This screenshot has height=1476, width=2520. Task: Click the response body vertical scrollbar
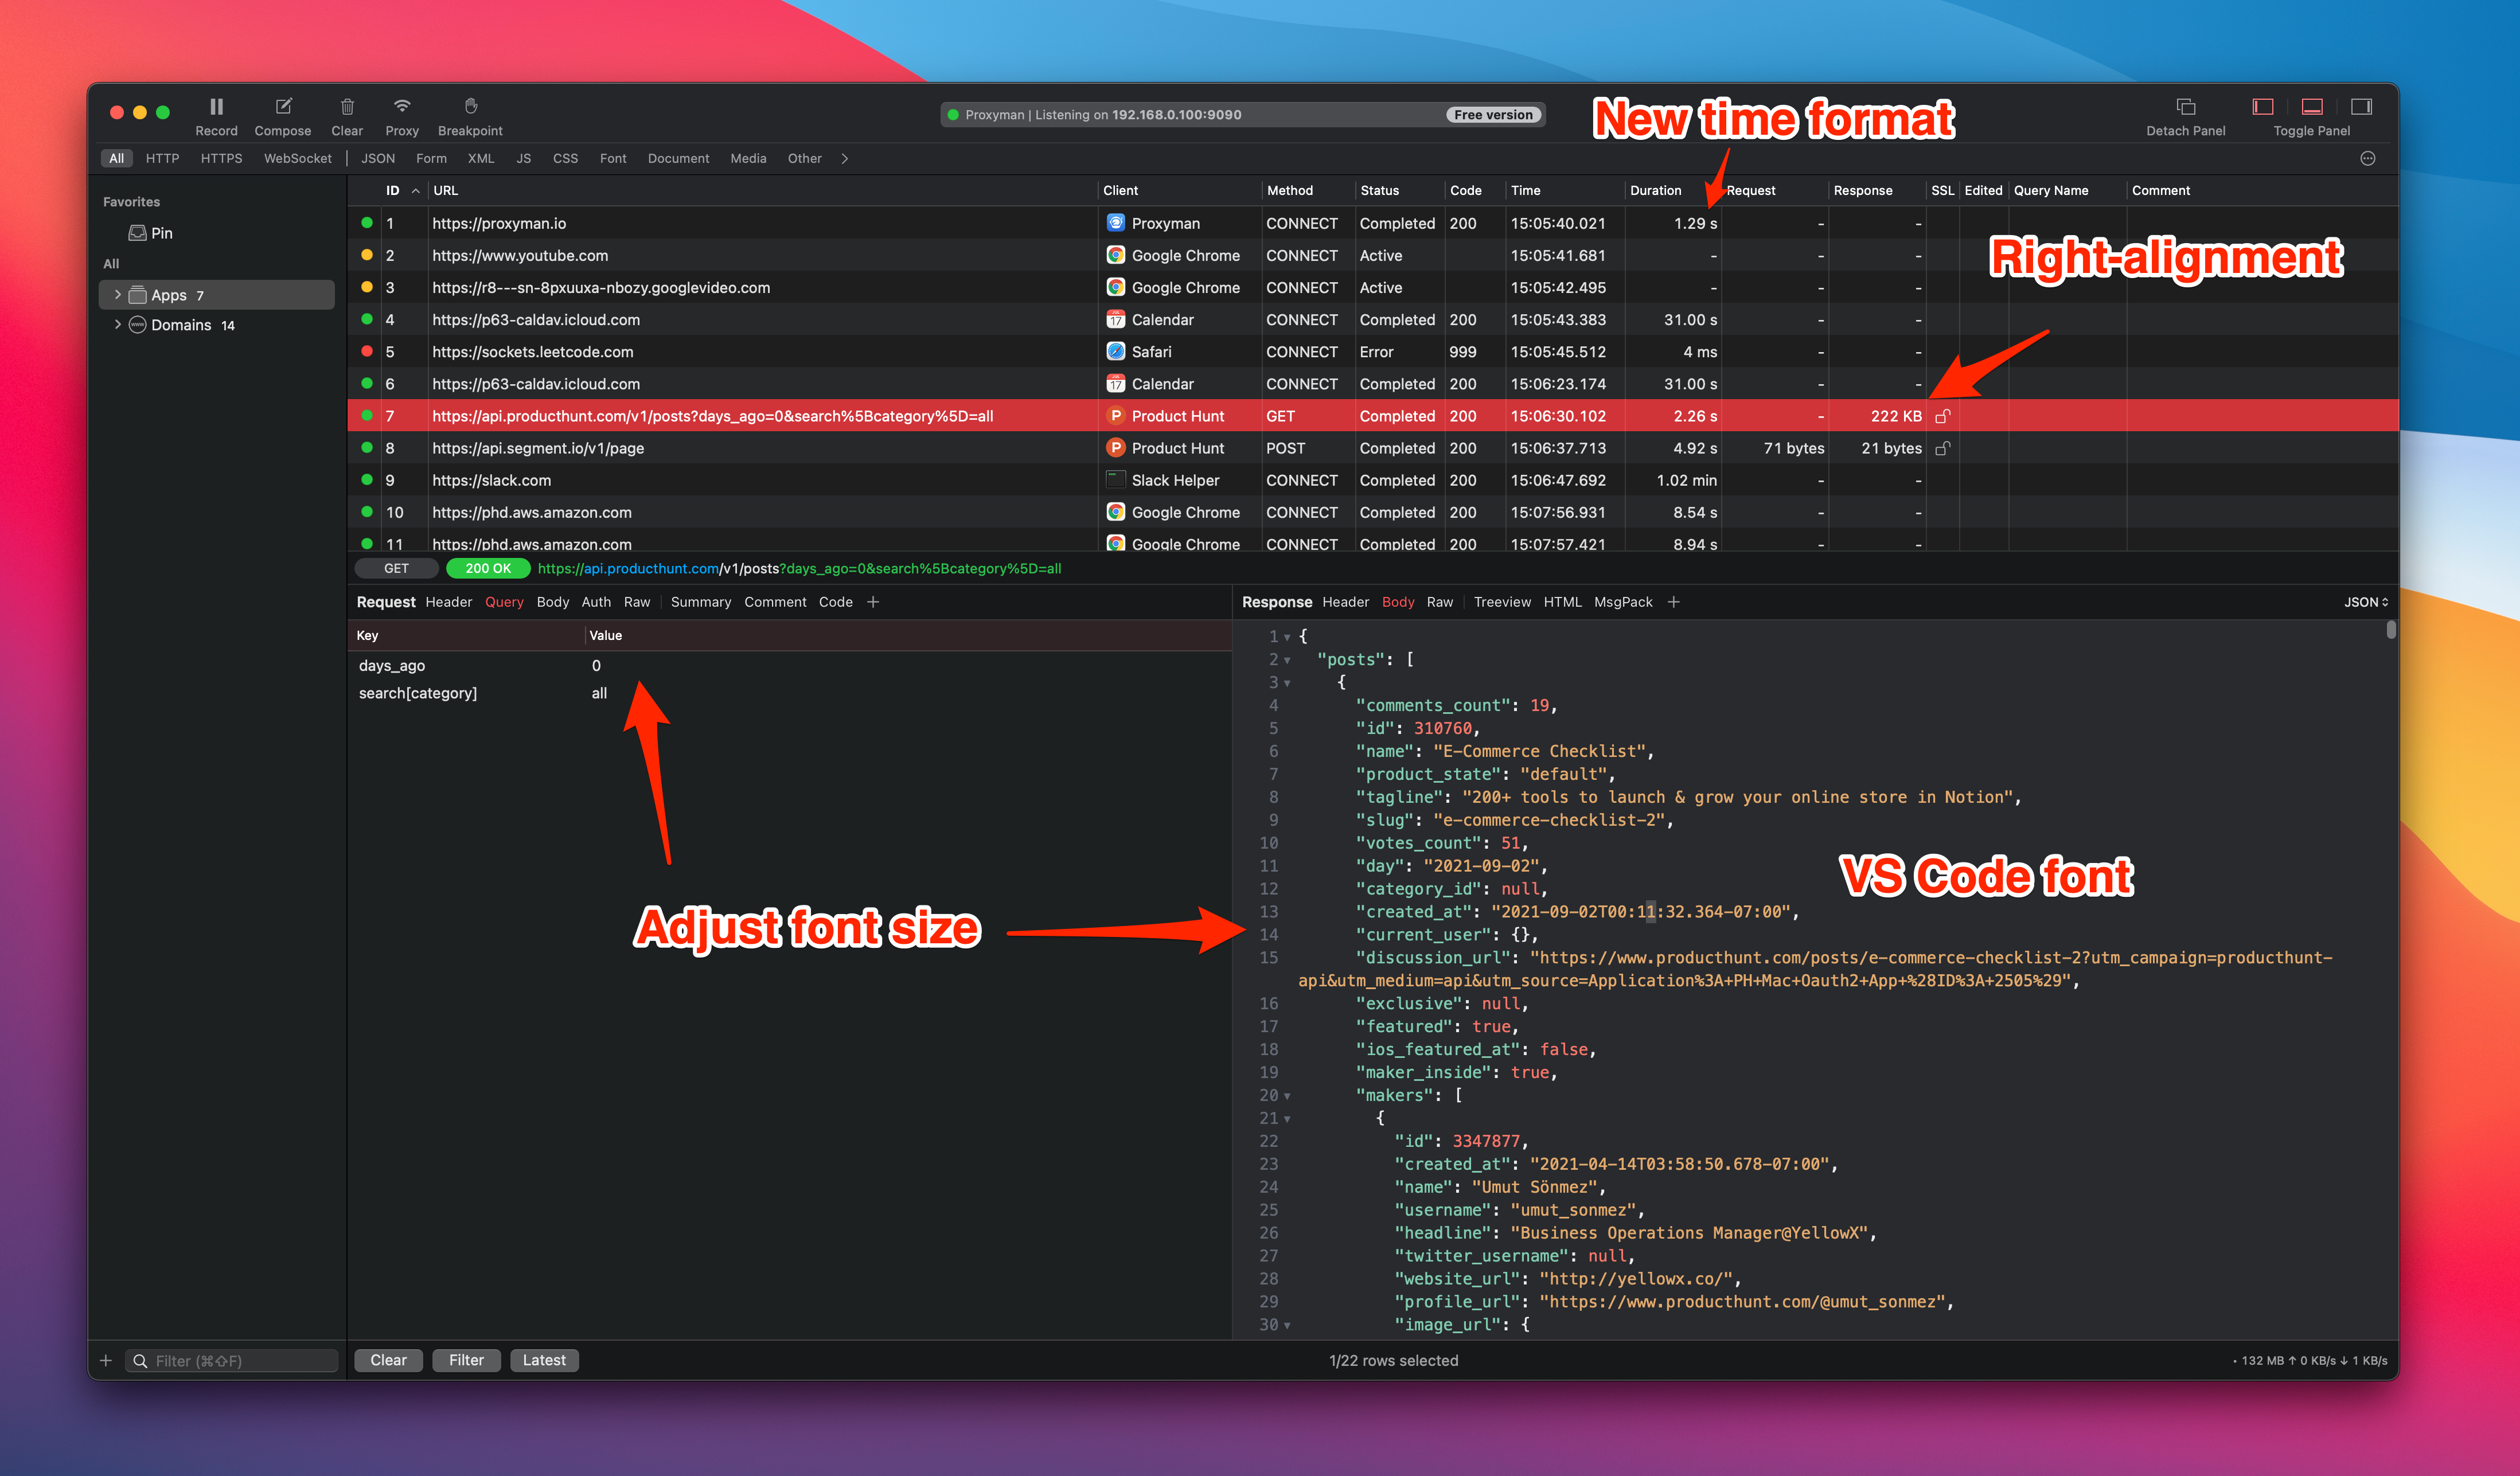2391,630
